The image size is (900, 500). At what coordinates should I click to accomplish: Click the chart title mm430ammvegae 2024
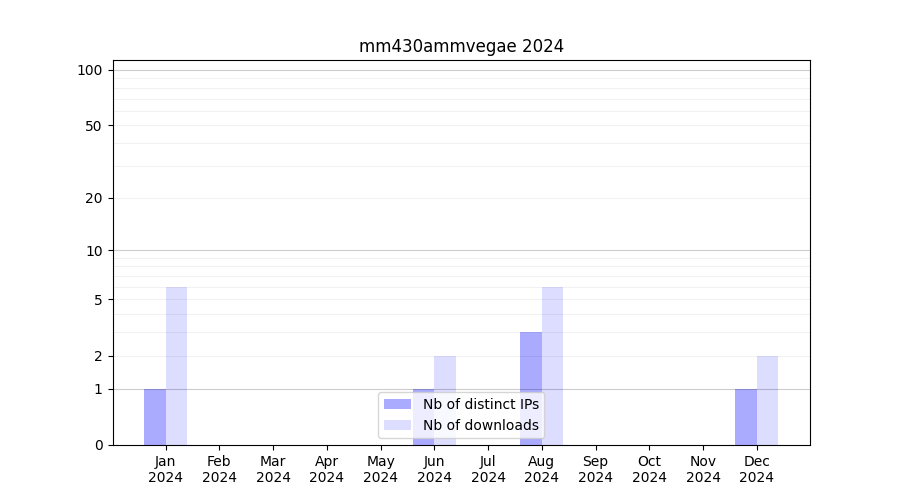click(461, 46)
